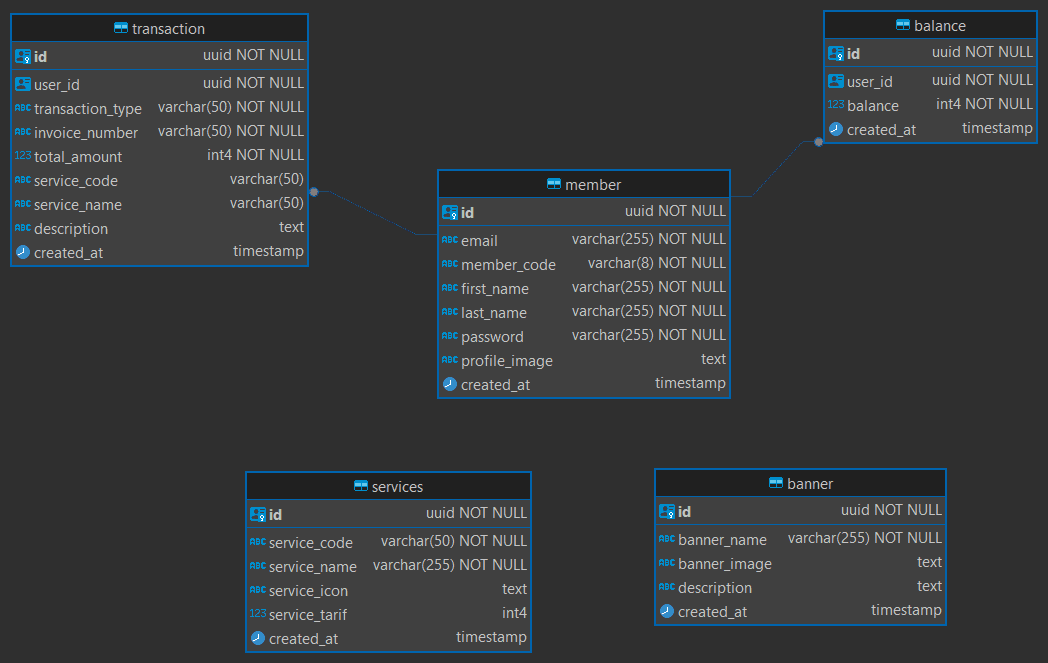This screenshot has width=1048, height=663.
Task: Click the ABC icon of member password
Action: [450, 336]
